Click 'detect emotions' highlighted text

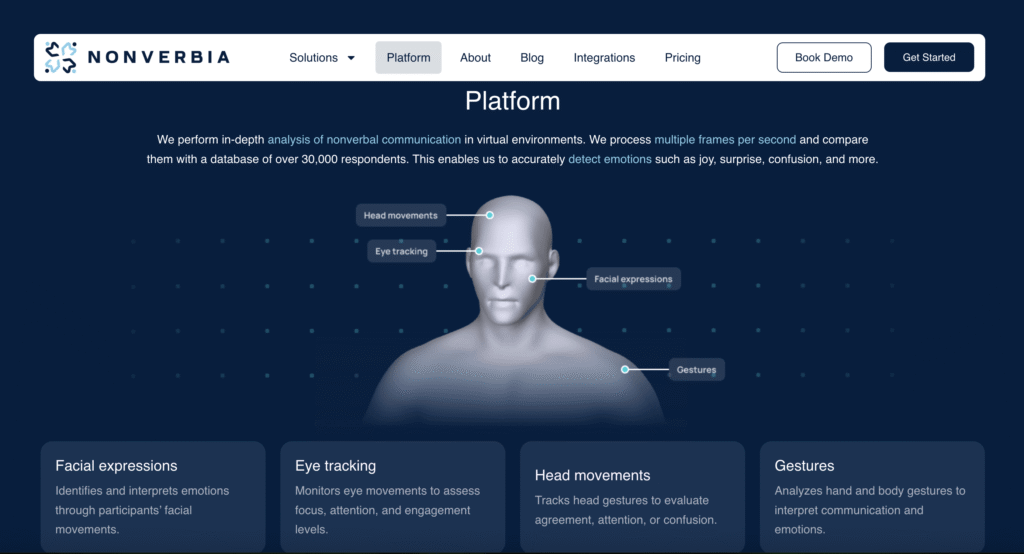[609, 159]
